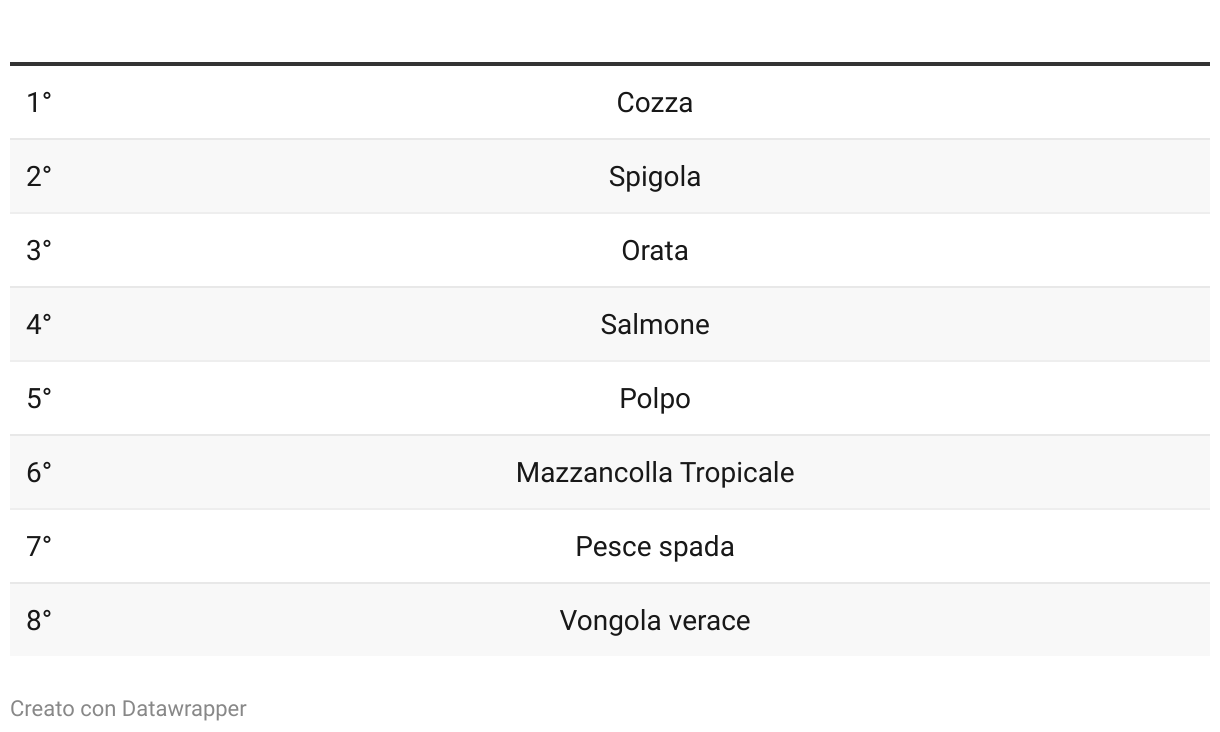The height and width of the screenshot is (732, 1220).
Task: Select the 5° rank cell
Action: 39,399
